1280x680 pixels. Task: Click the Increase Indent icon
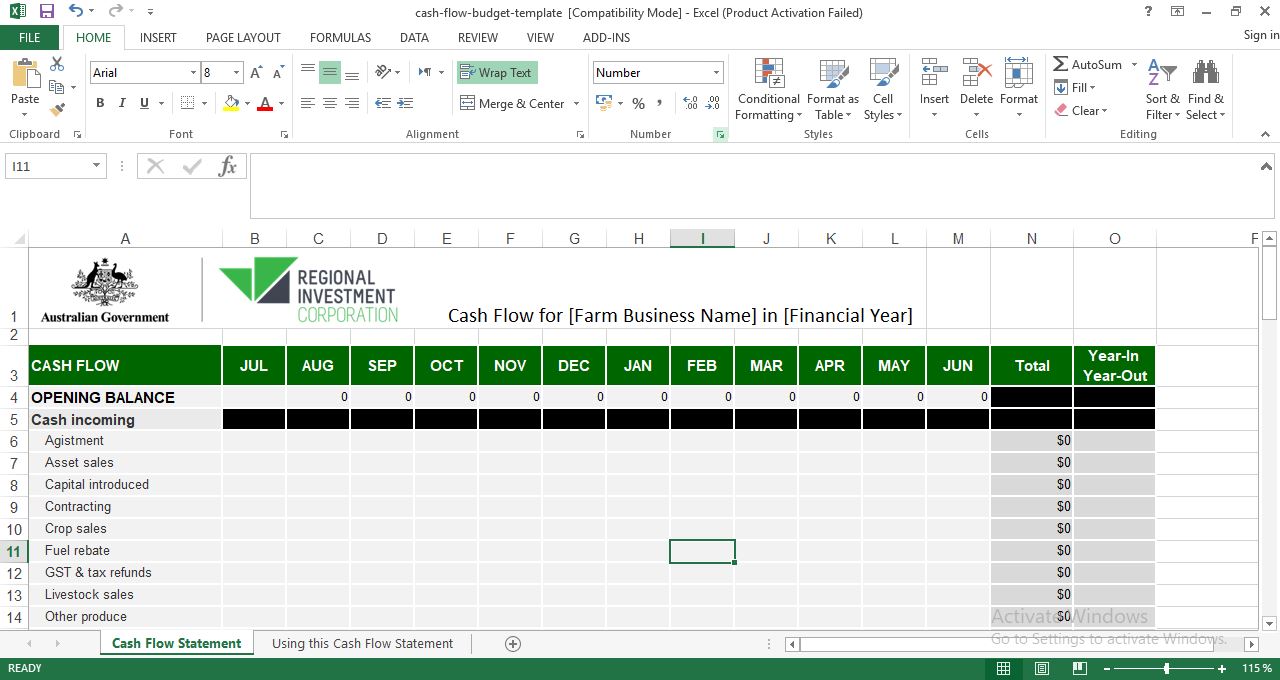pos(405,103)
